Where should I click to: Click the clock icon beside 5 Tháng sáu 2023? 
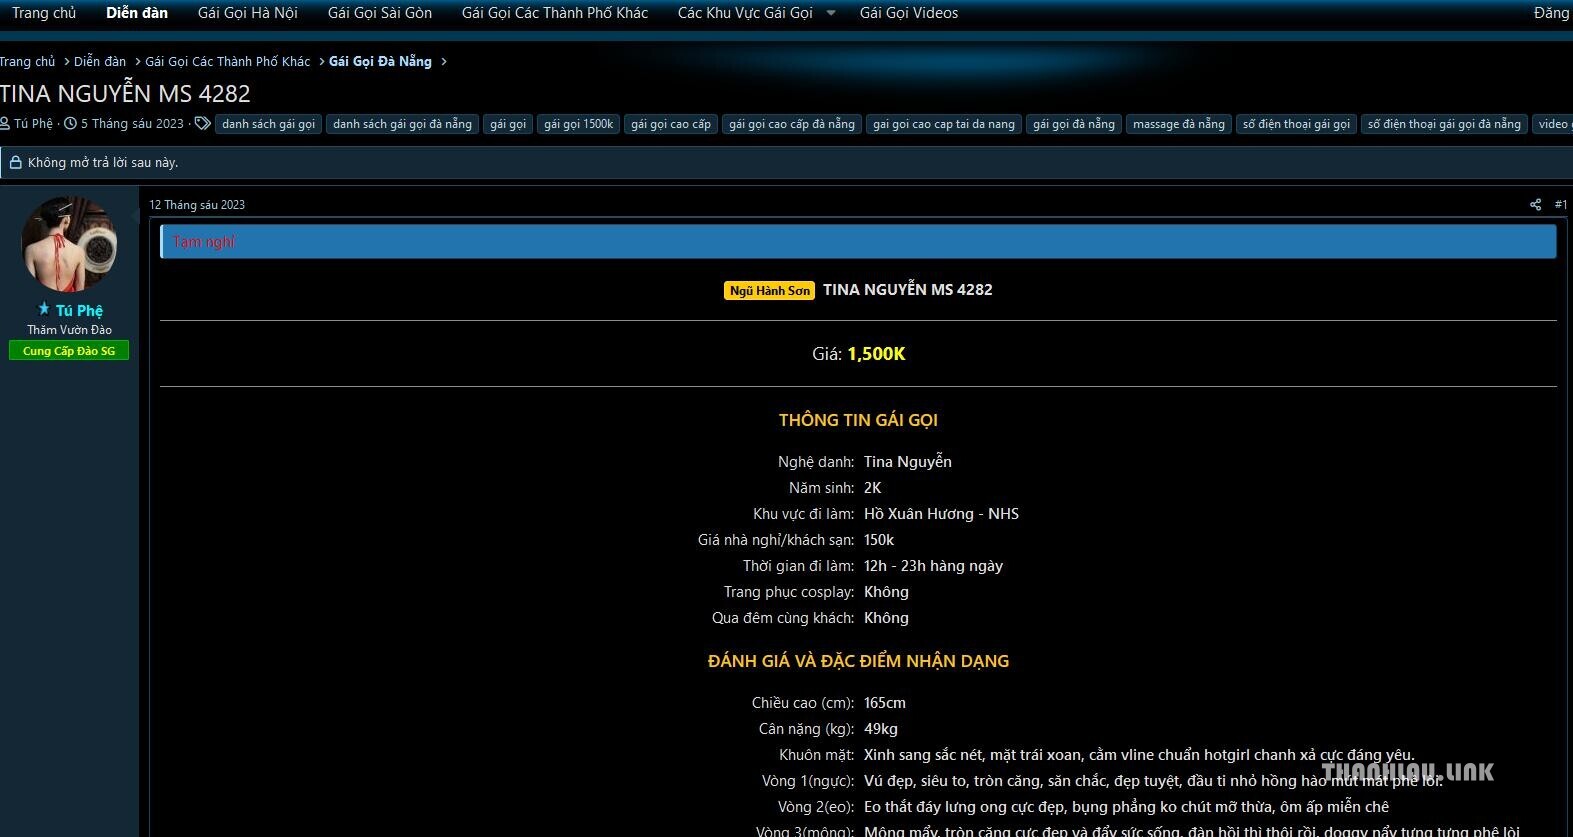[x=70, y=124]
